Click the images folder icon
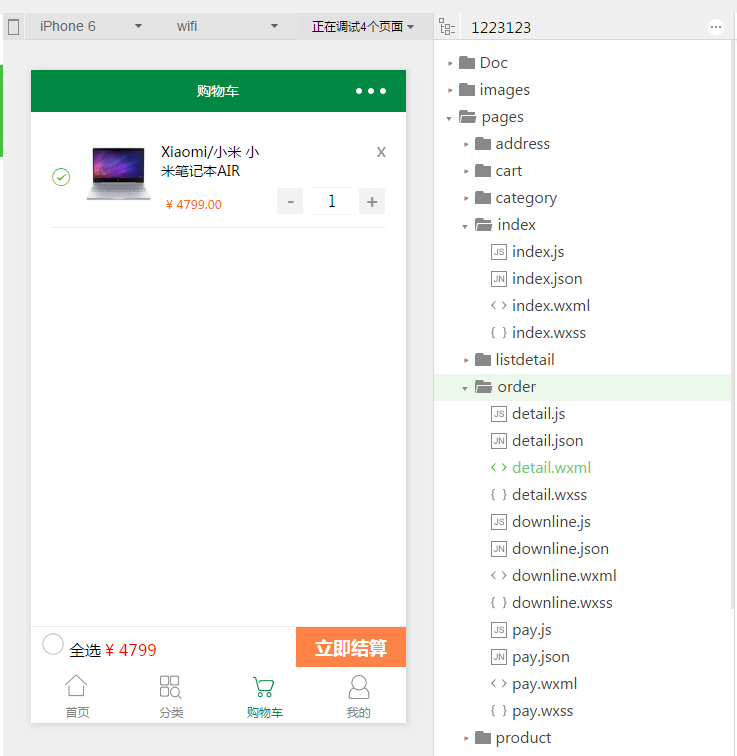The image size is (737, 756). coord(467,89)
